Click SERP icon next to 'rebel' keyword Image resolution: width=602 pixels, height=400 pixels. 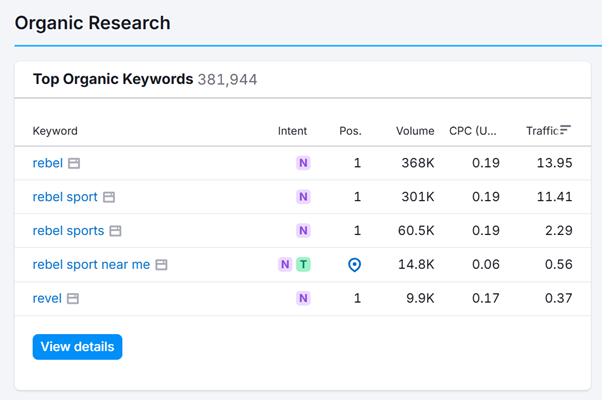[x=74, y=163]
